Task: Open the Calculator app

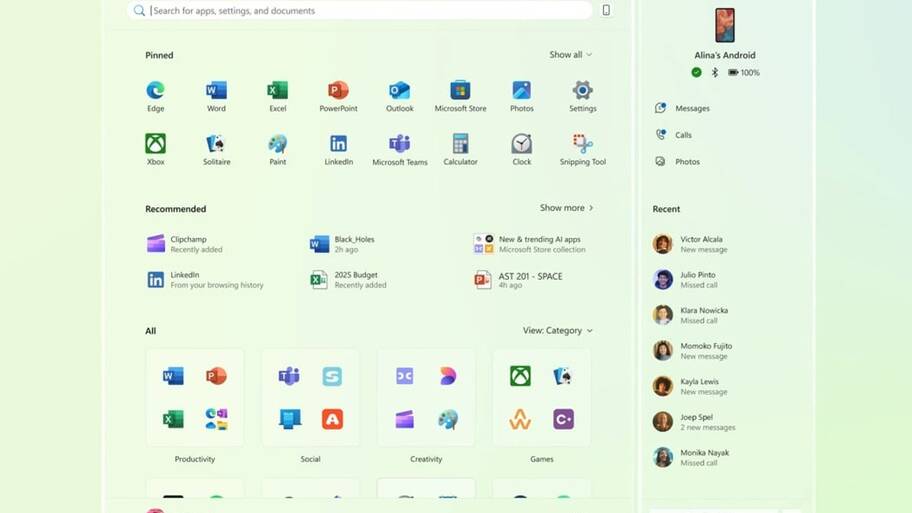Action: click(x=460, y=149)
